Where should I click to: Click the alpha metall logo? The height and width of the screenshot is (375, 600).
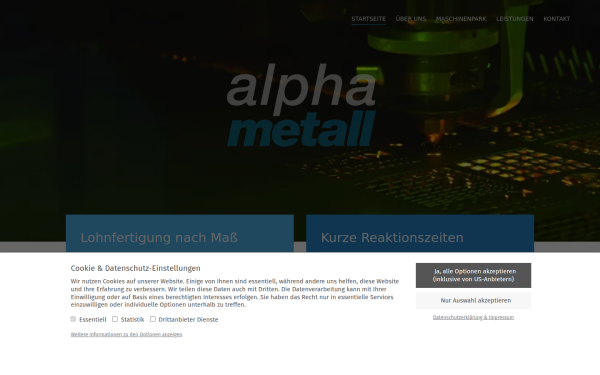301,105
